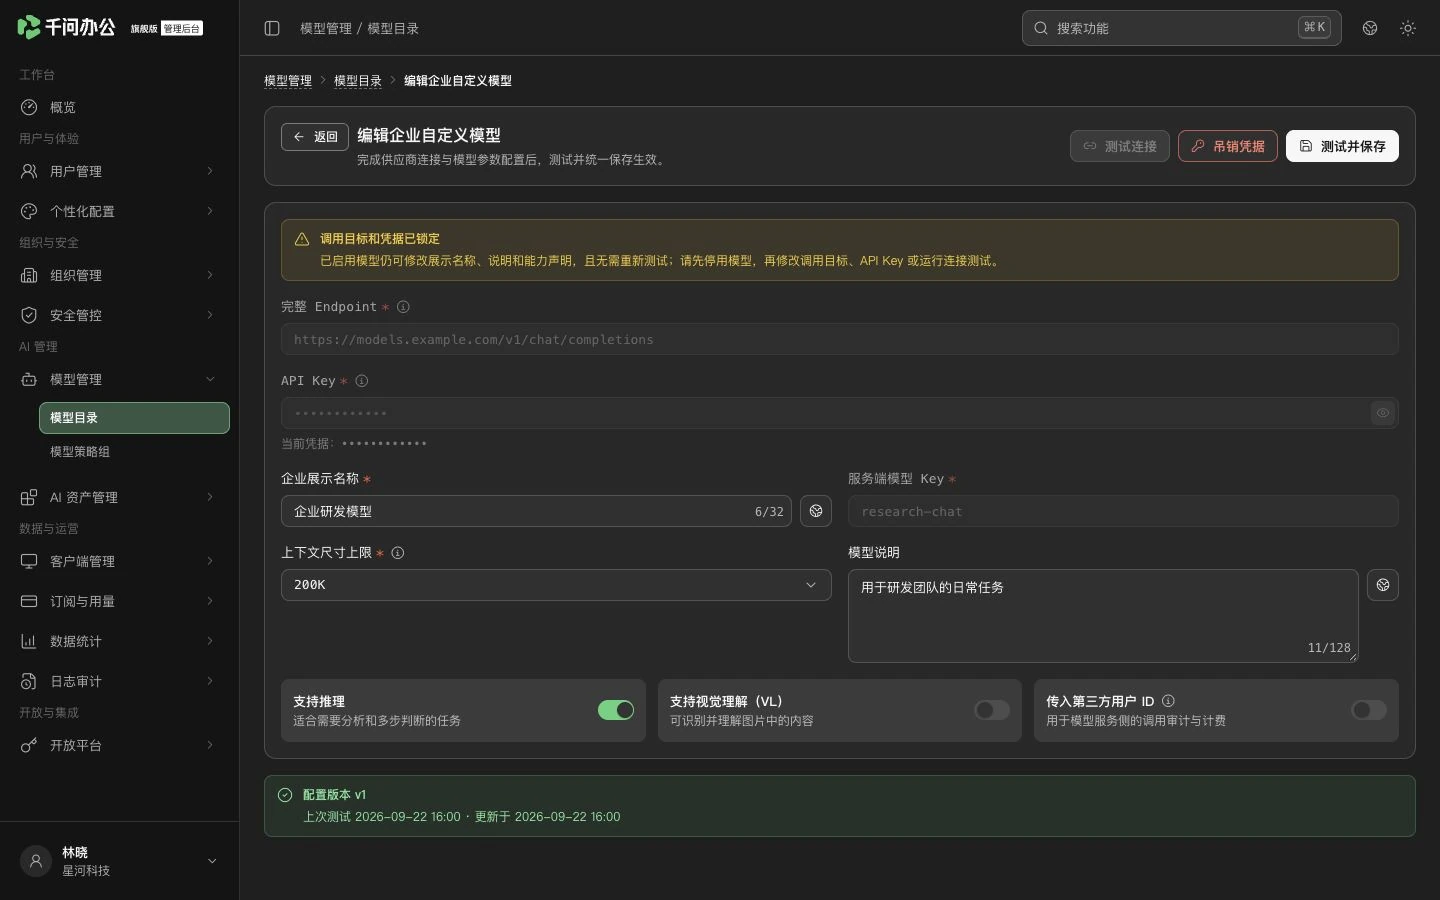This screenshot has height=900, width=1440.
Task: Expand the 组织管理 sidebar section
Action: click(x=119, y=275)
